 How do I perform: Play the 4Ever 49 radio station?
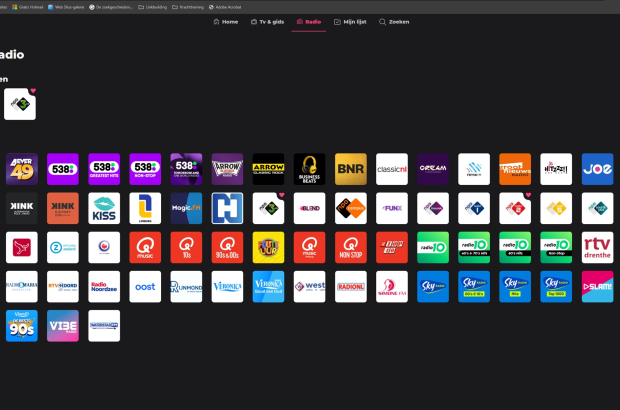[22, 169]
